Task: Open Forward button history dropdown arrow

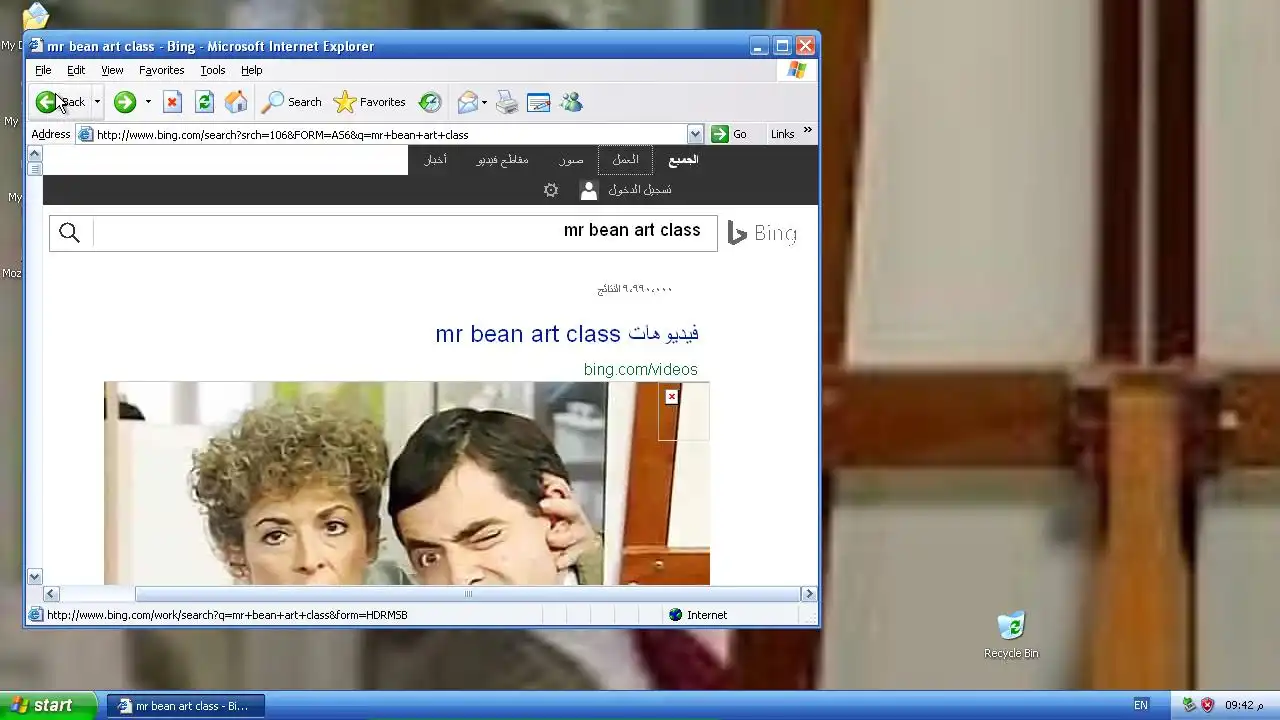Action: [x=148, y=102]
